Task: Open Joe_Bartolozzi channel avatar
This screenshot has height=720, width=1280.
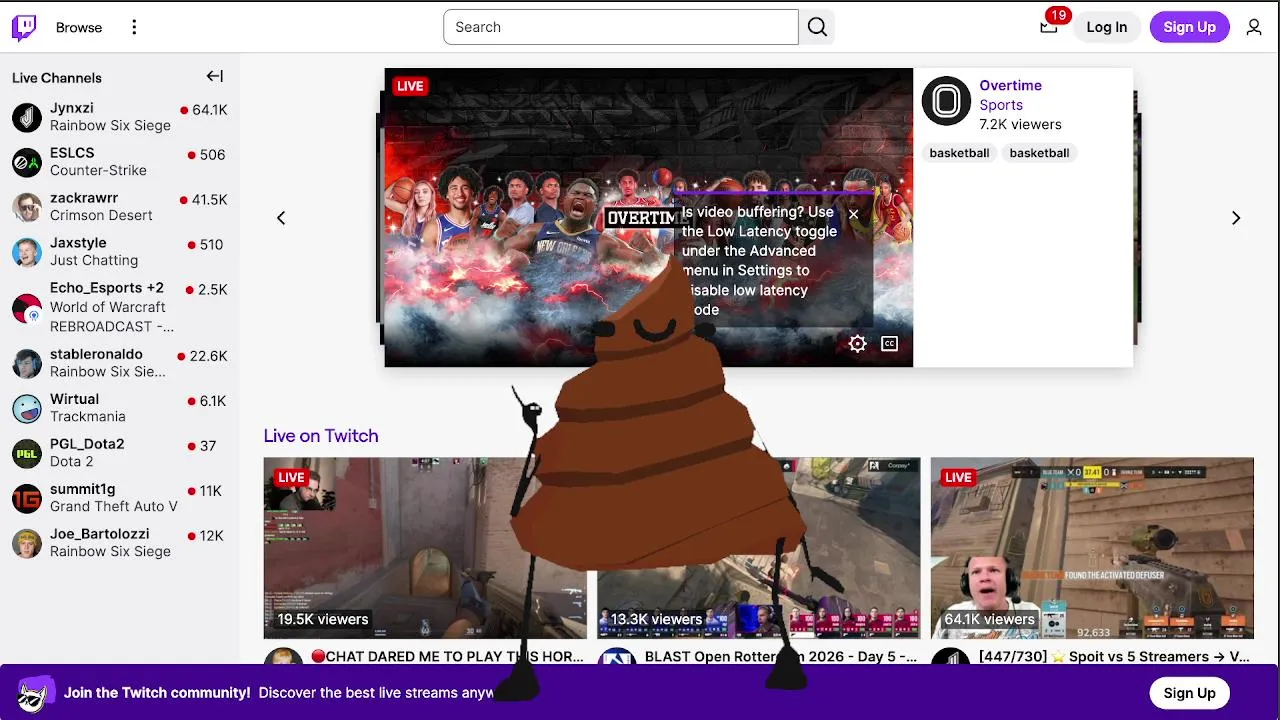Action: click(x=27, y=543)
